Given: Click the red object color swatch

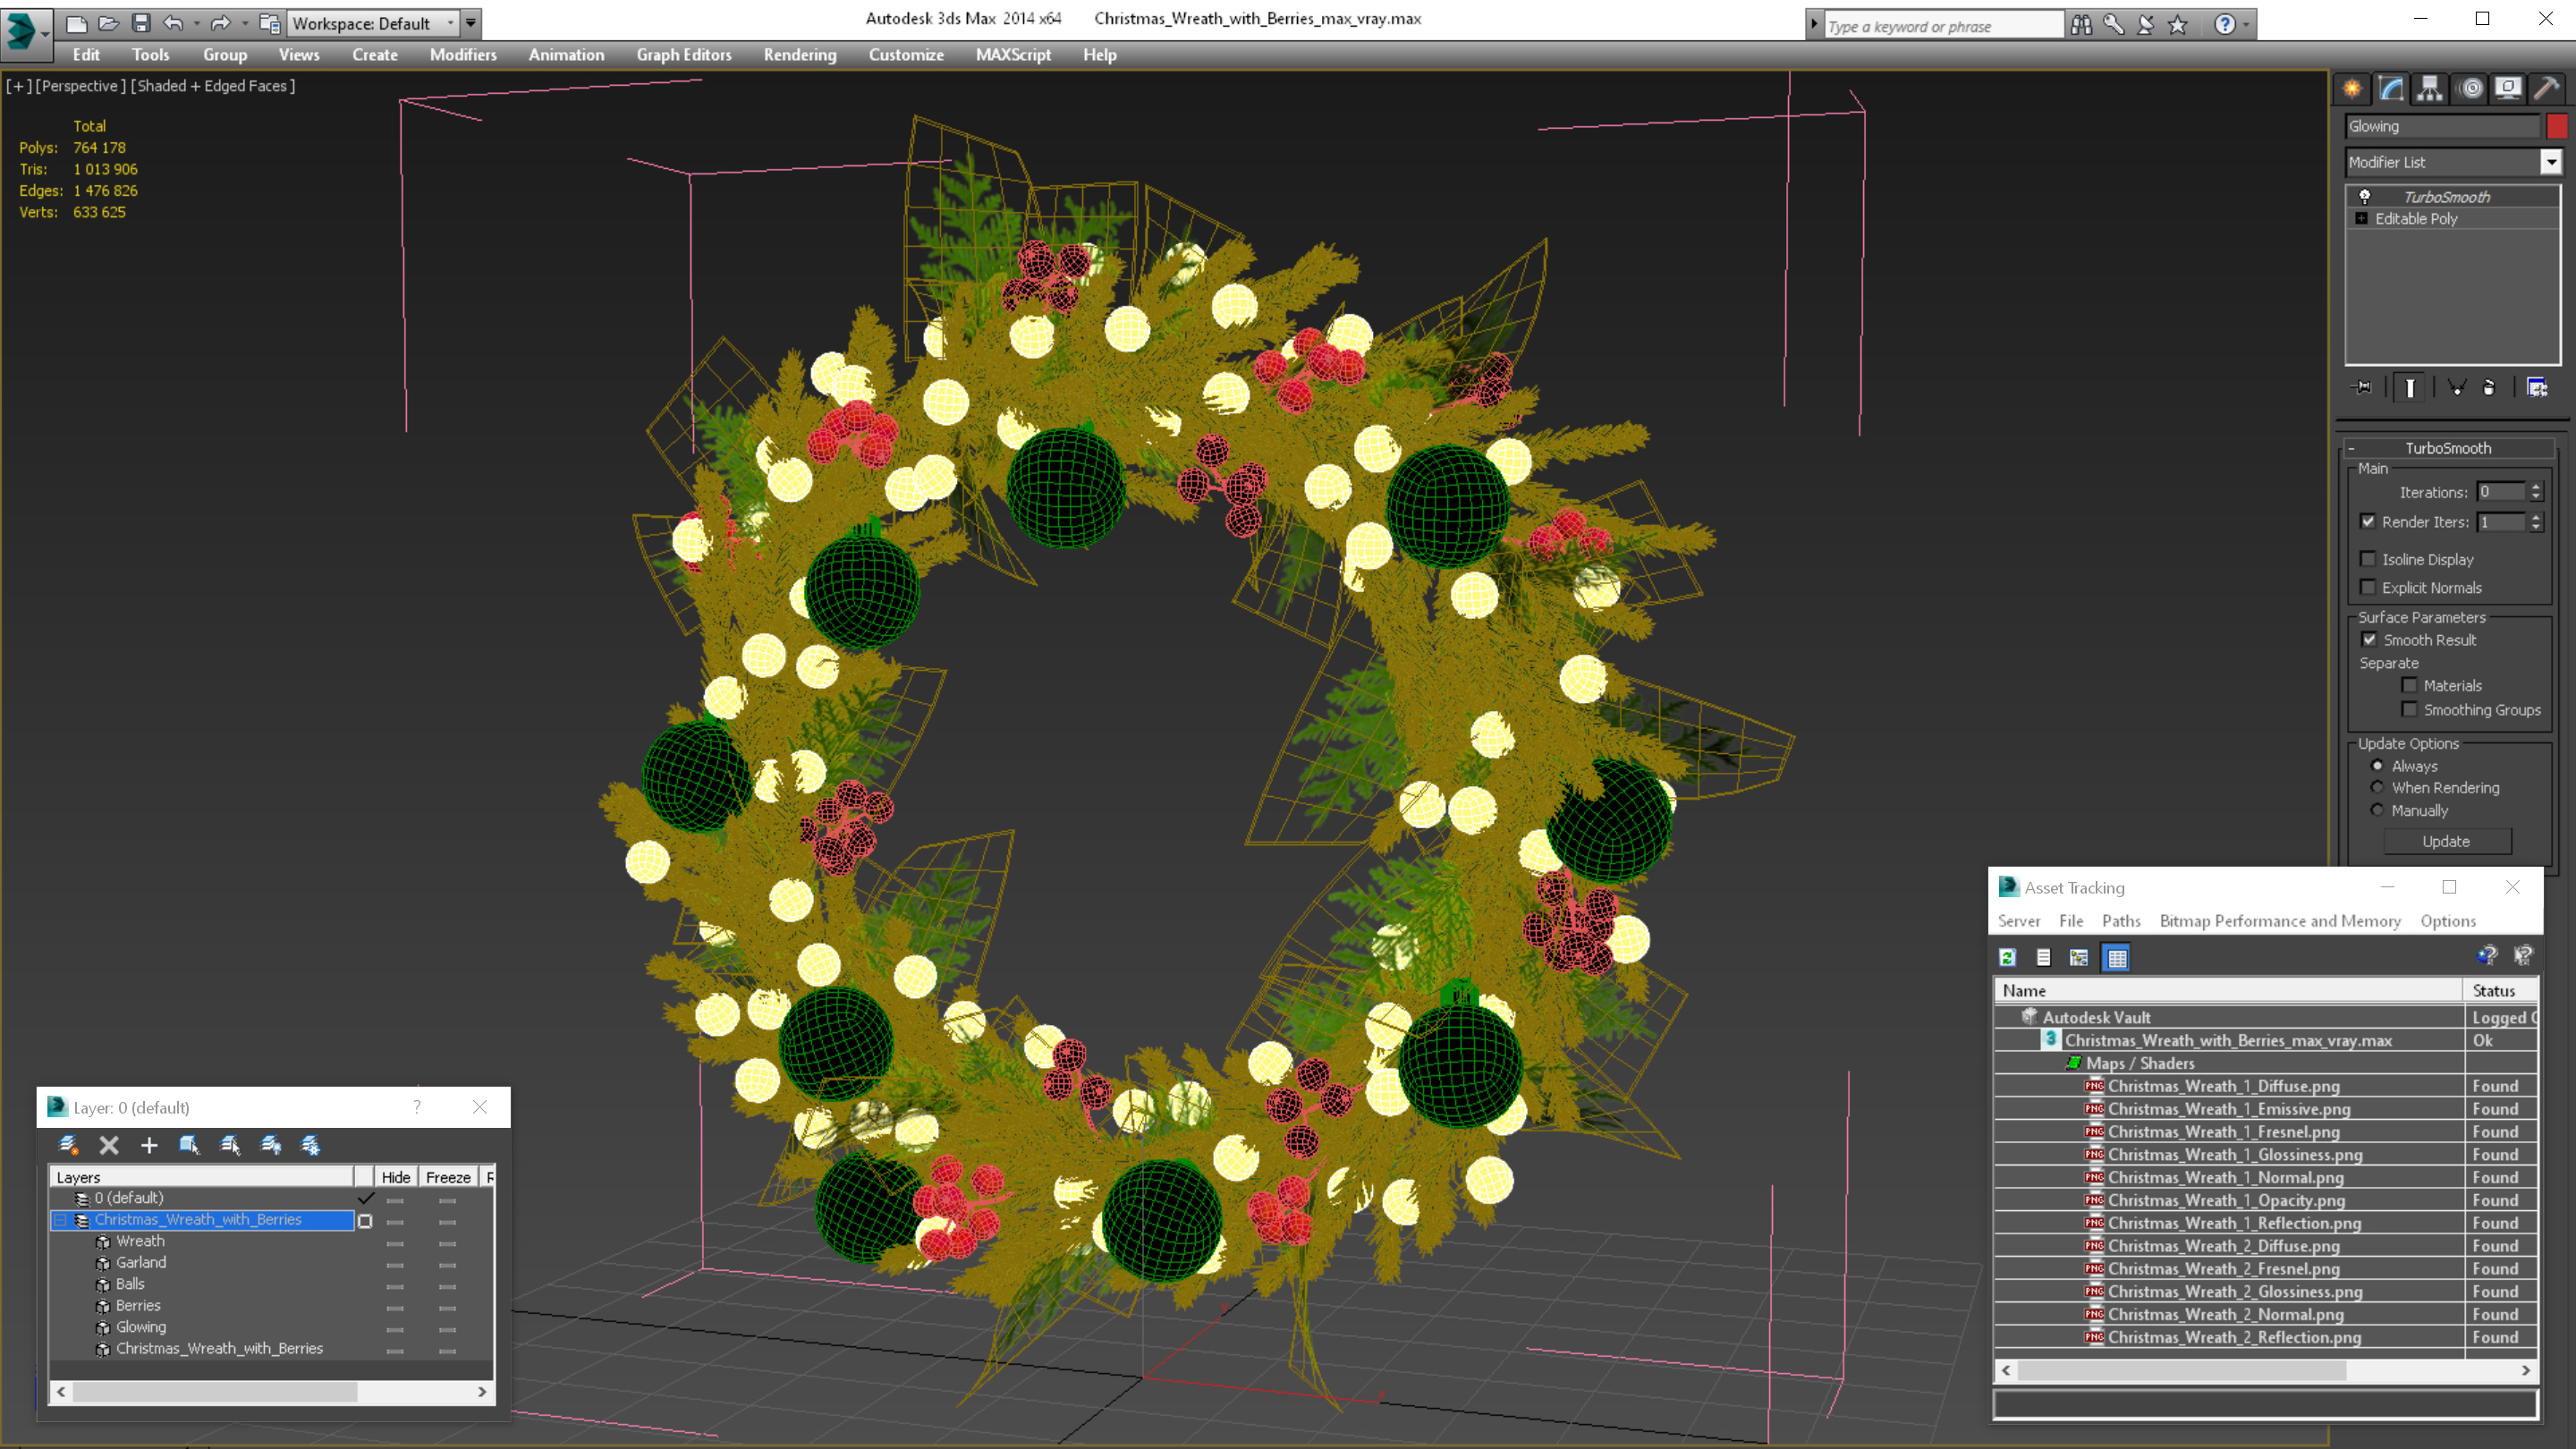Looking at the screenshot, I should [x=2556, y=126].
